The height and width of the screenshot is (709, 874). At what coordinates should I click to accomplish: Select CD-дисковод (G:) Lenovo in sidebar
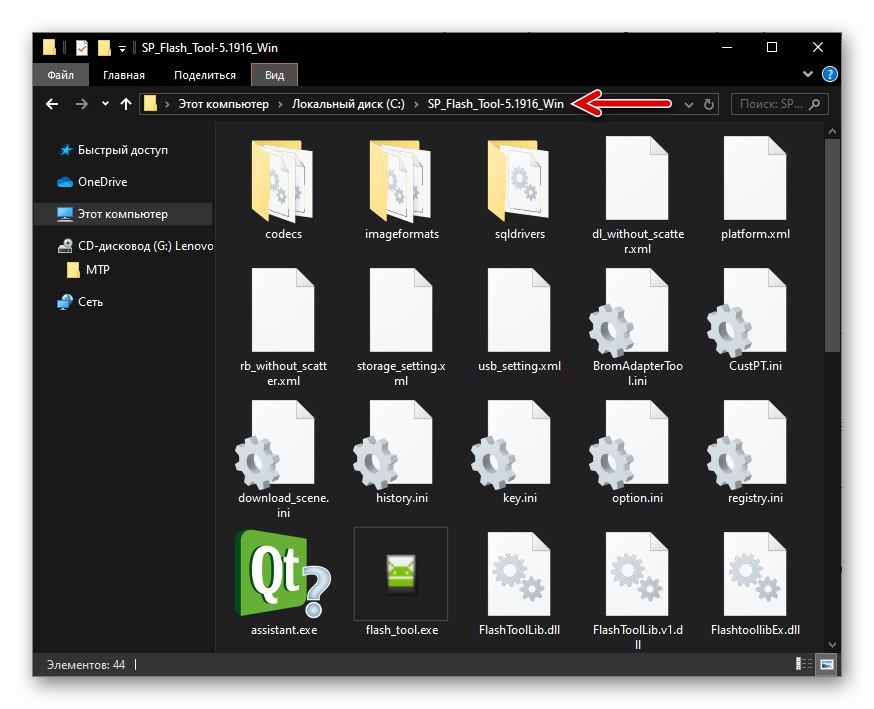(x=135, y=246)
